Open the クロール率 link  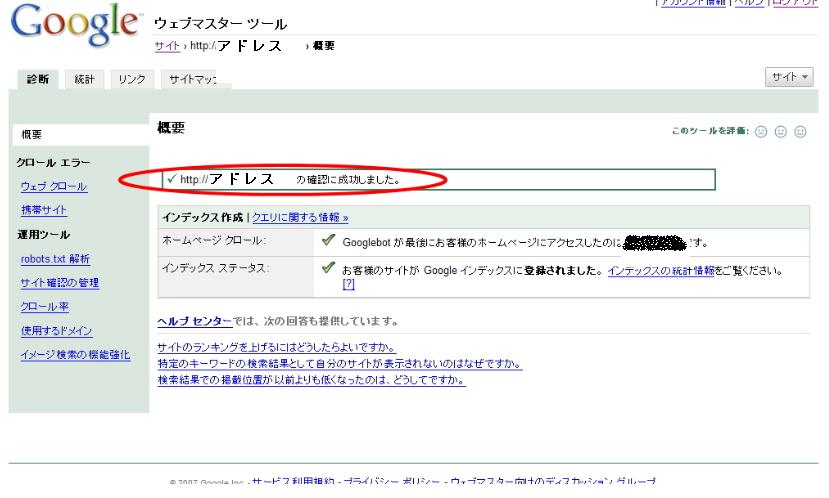(x=45, y=307)
